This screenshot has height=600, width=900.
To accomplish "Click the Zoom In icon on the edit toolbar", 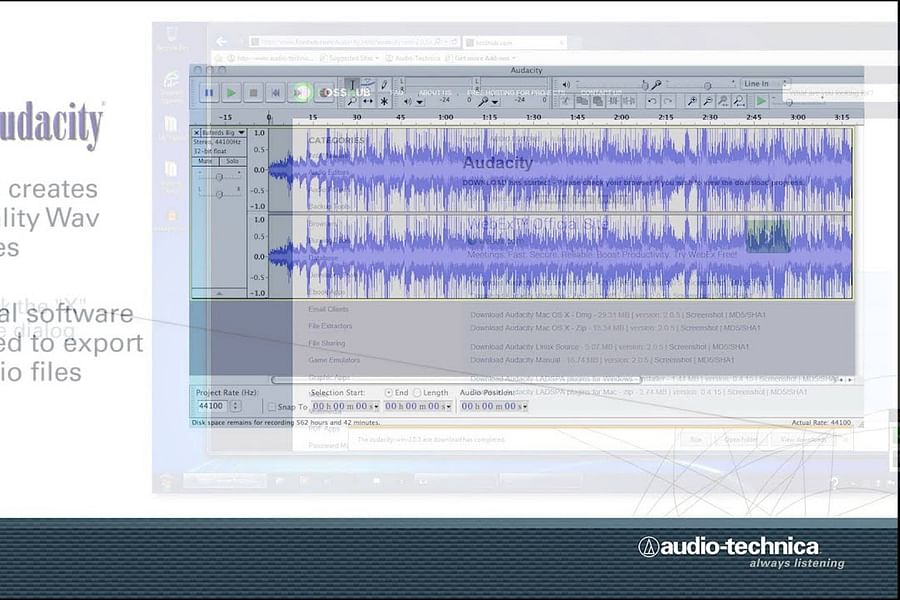I will point(691,101).
